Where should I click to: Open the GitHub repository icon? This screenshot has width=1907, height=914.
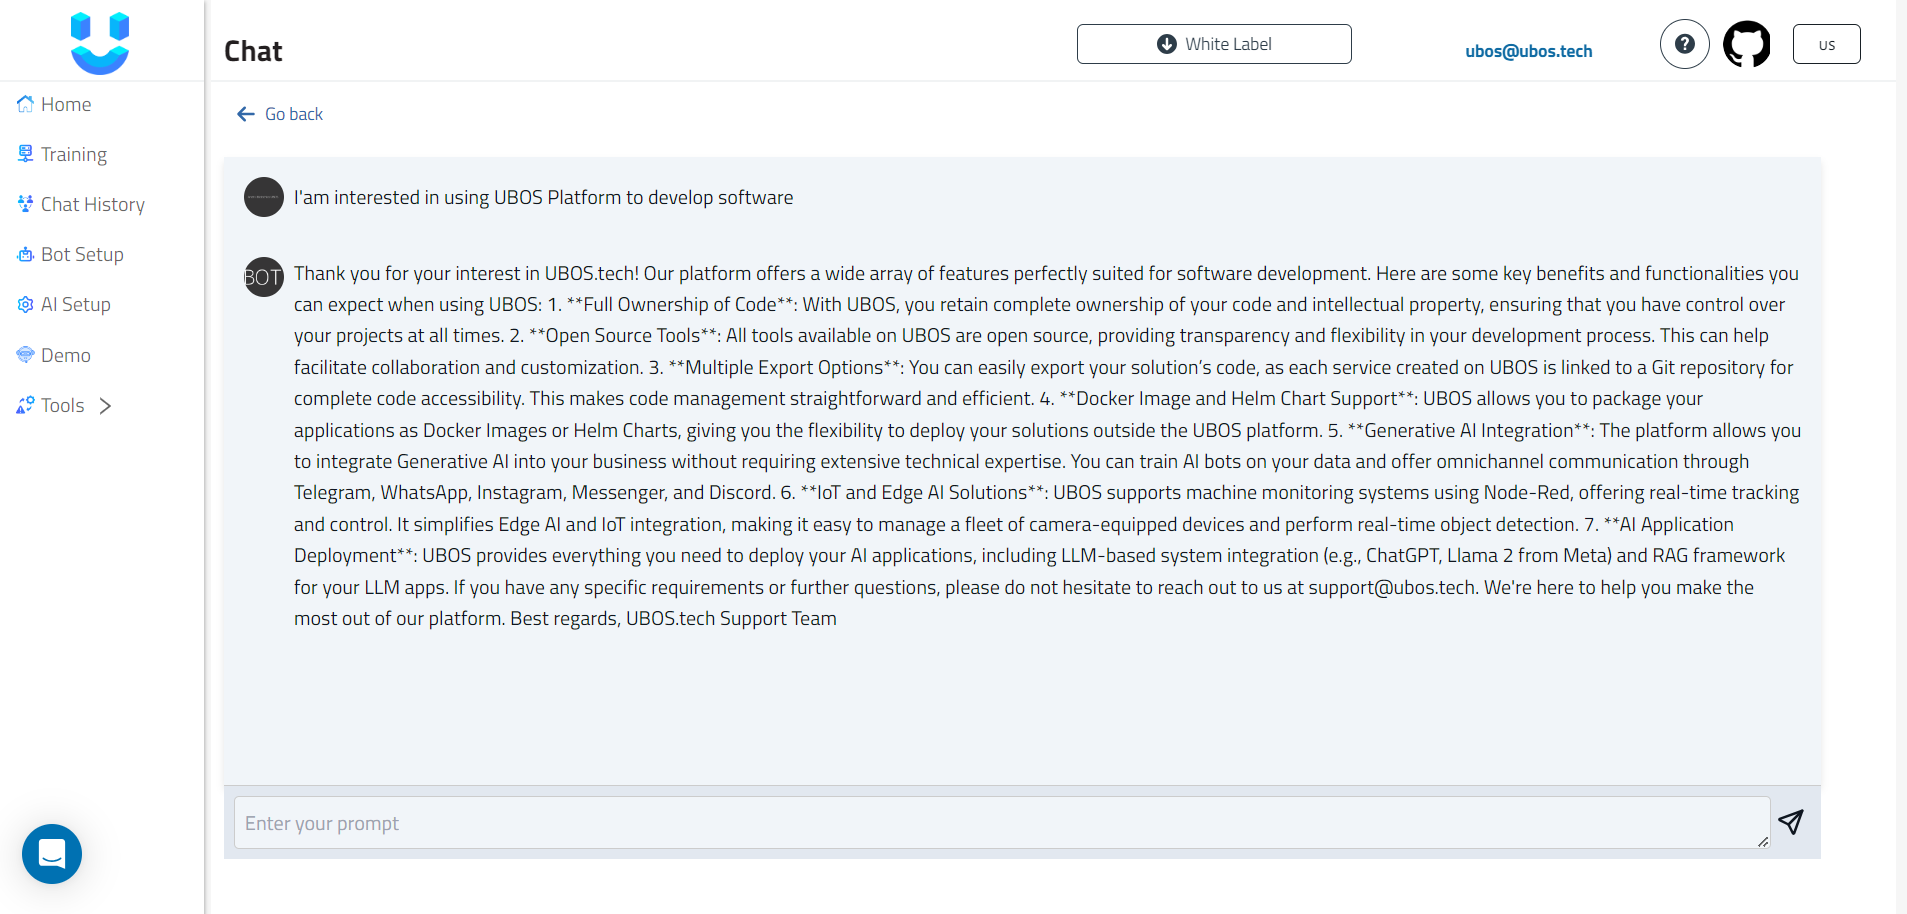(x=1747, y=44)
